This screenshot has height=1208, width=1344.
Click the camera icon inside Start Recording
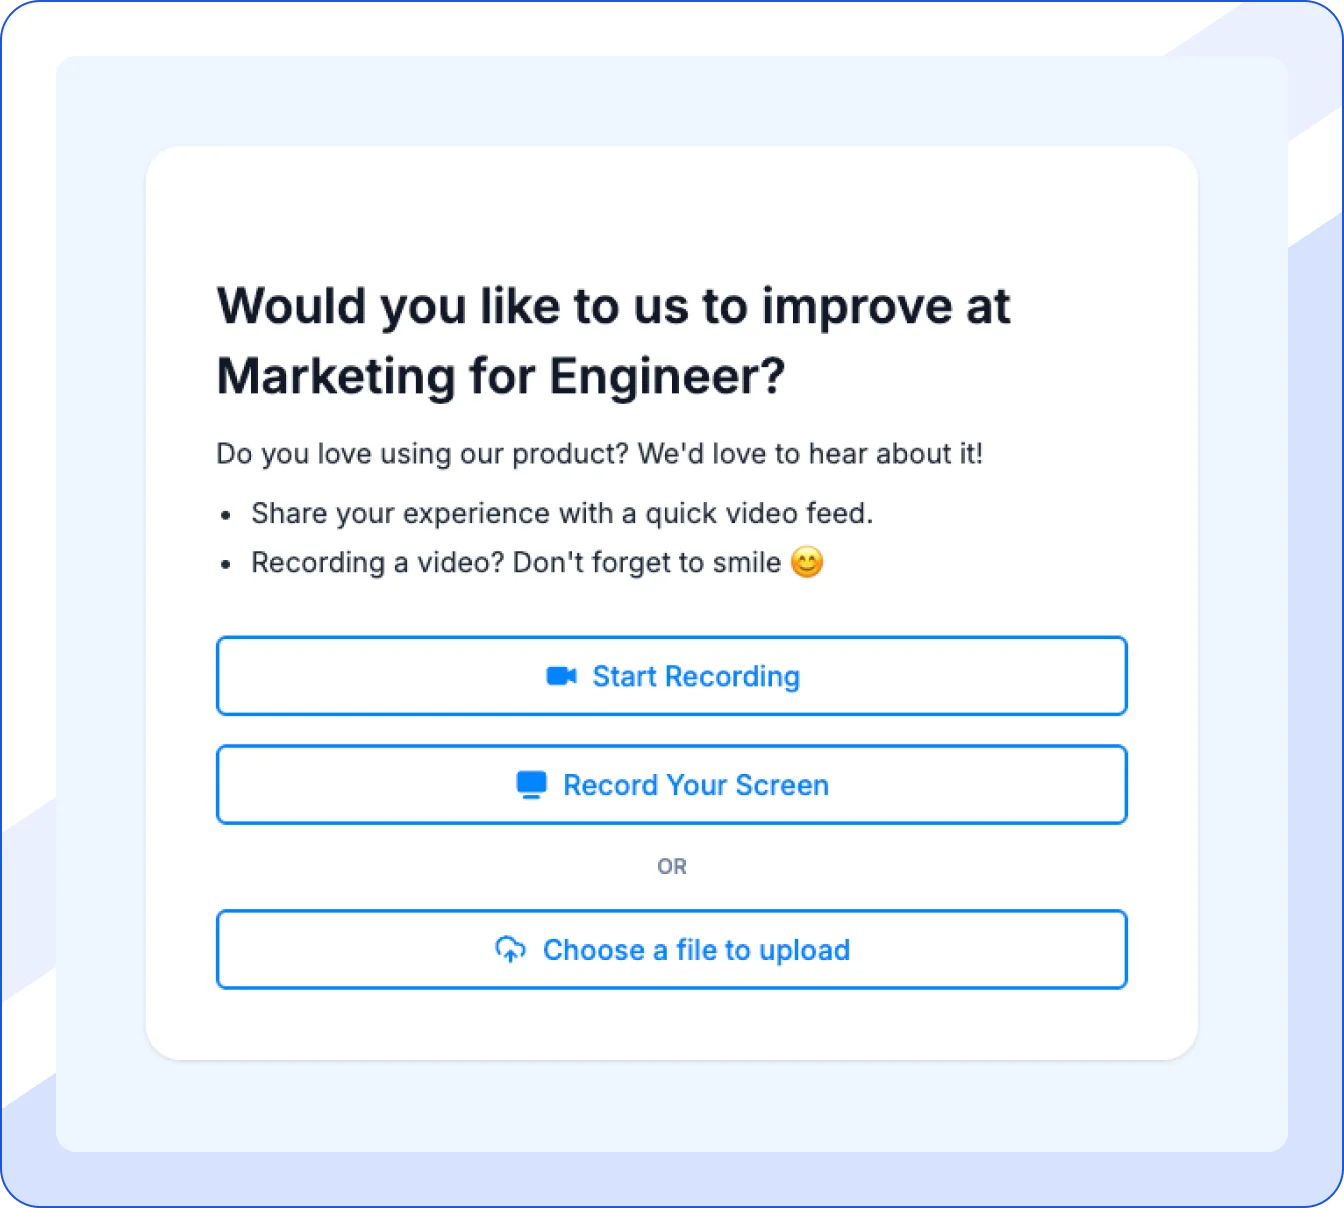point(561,676)
